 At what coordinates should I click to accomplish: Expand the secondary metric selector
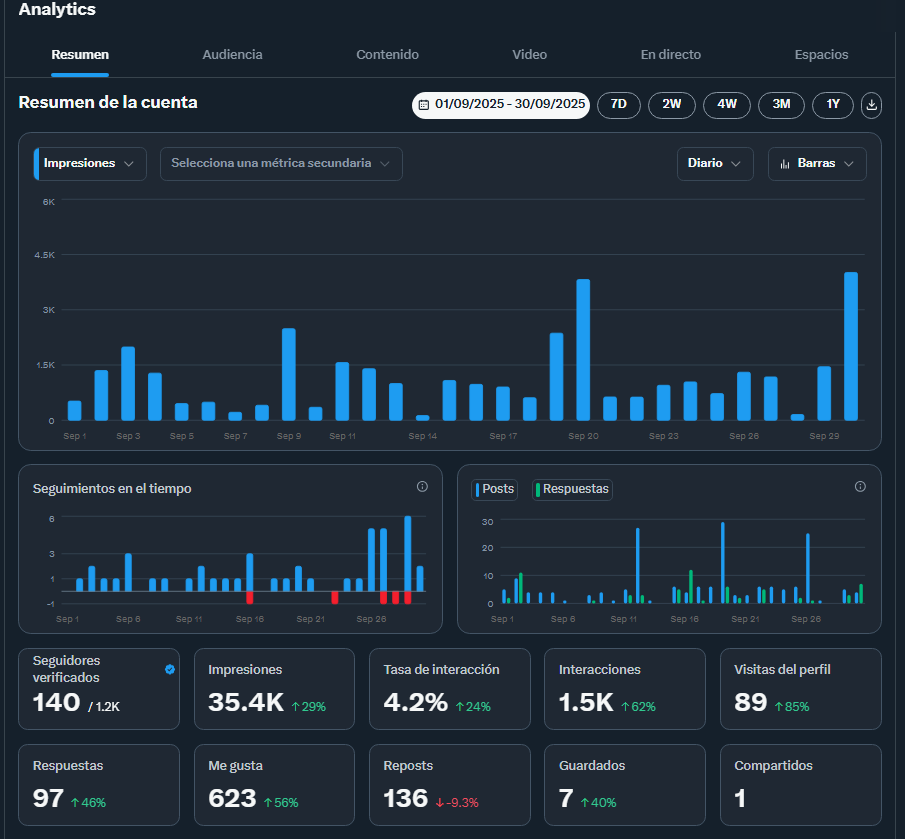281,164
